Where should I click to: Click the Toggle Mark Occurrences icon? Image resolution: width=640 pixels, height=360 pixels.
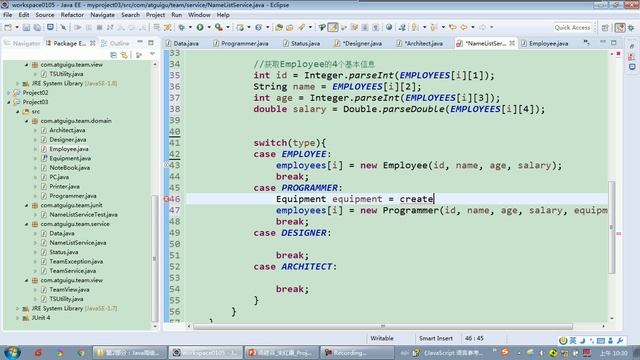(333, 27)
